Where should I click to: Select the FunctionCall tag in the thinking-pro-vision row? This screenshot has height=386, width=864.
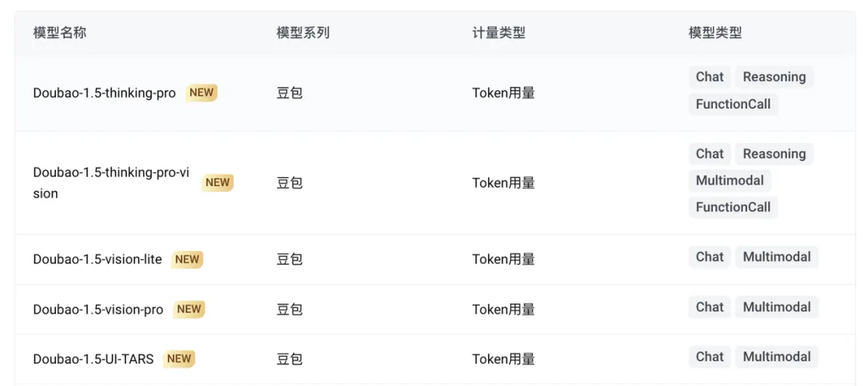pos(733,208)
